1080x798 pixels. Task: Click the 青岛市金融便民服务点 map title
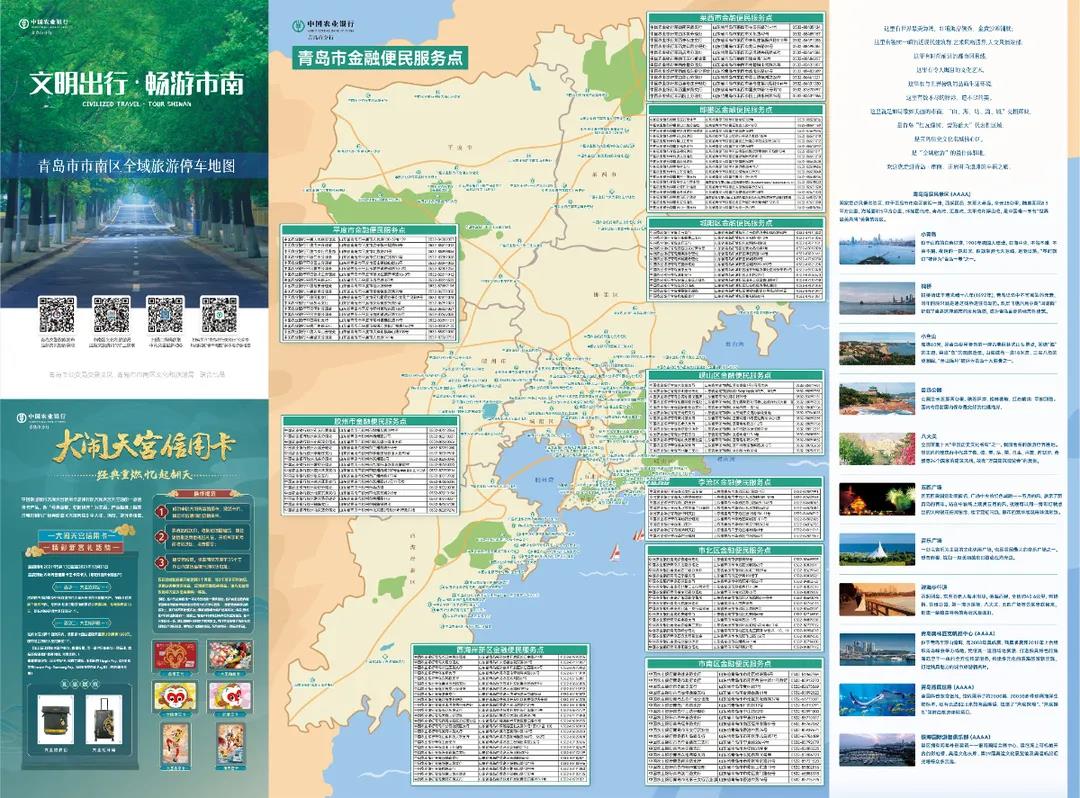pos(380,58)
